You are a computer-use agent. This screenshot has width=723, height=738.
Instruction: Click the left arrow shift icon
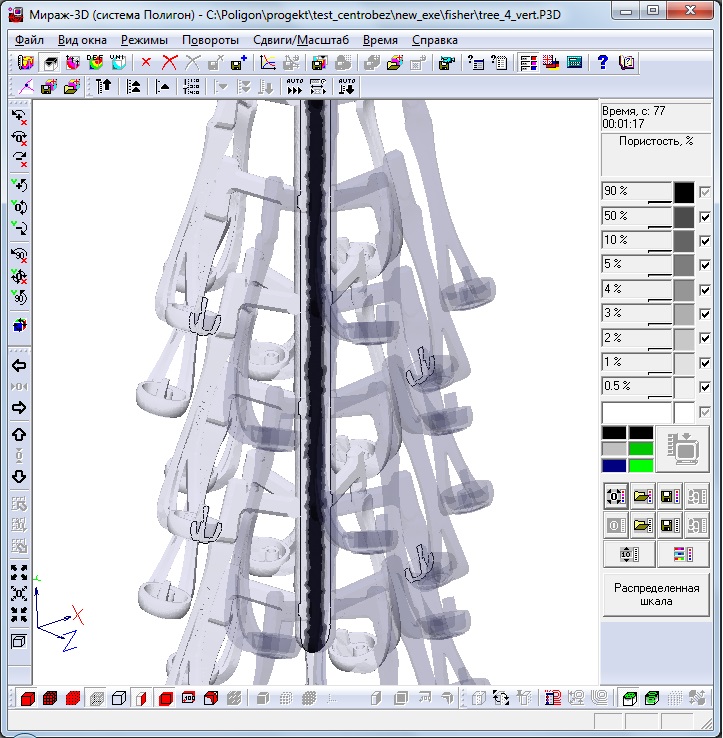pyautogui.click(x=19, y=365)
